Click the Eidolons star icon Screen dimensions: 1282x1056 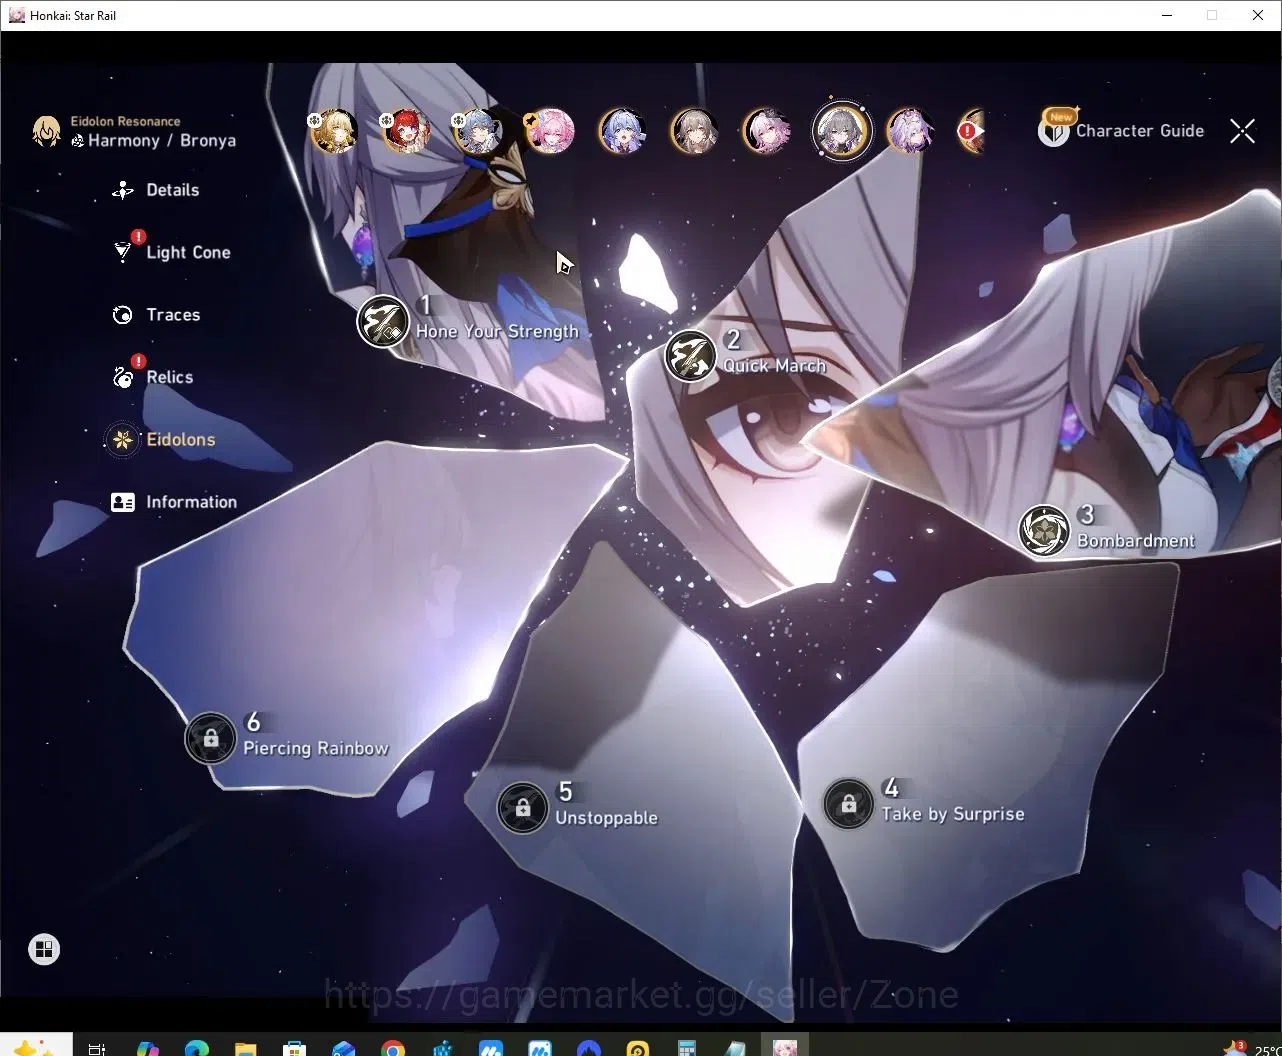pos(123,439)
